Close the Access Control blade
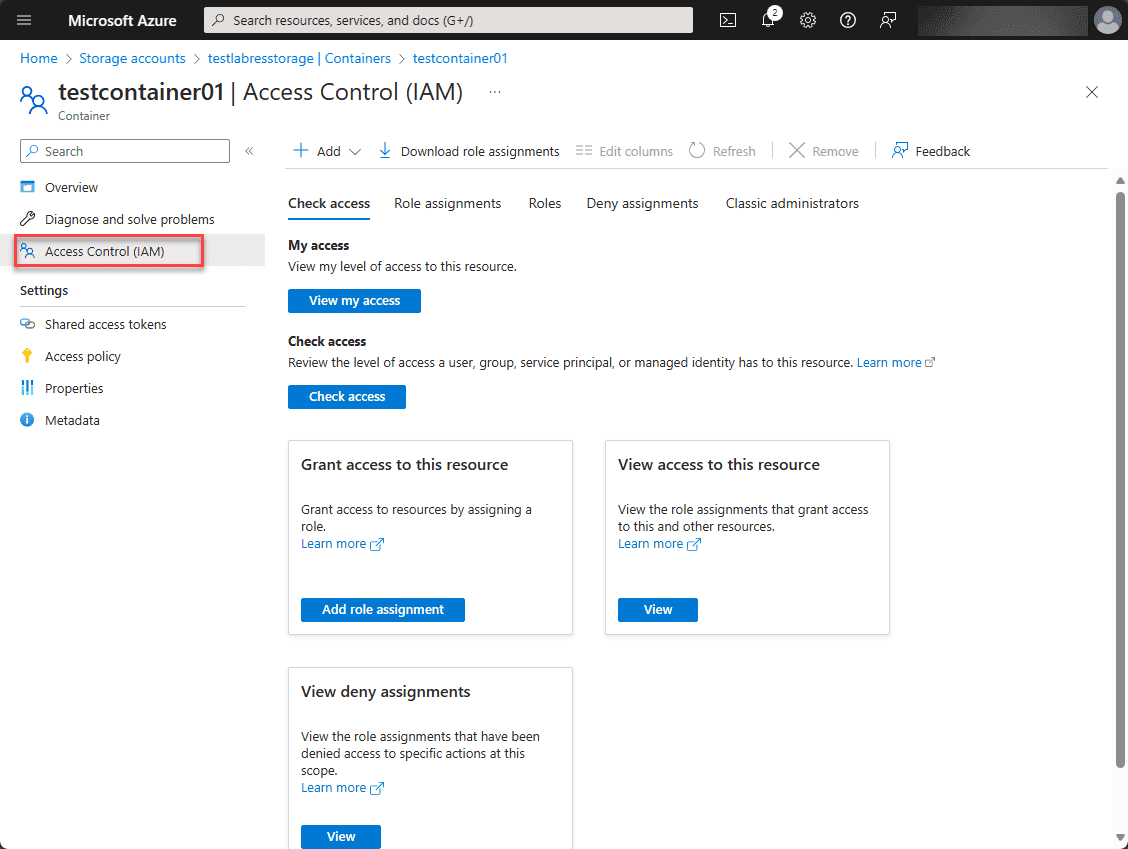Viewport: 1128px width, 849px height. click(1092, 92)
